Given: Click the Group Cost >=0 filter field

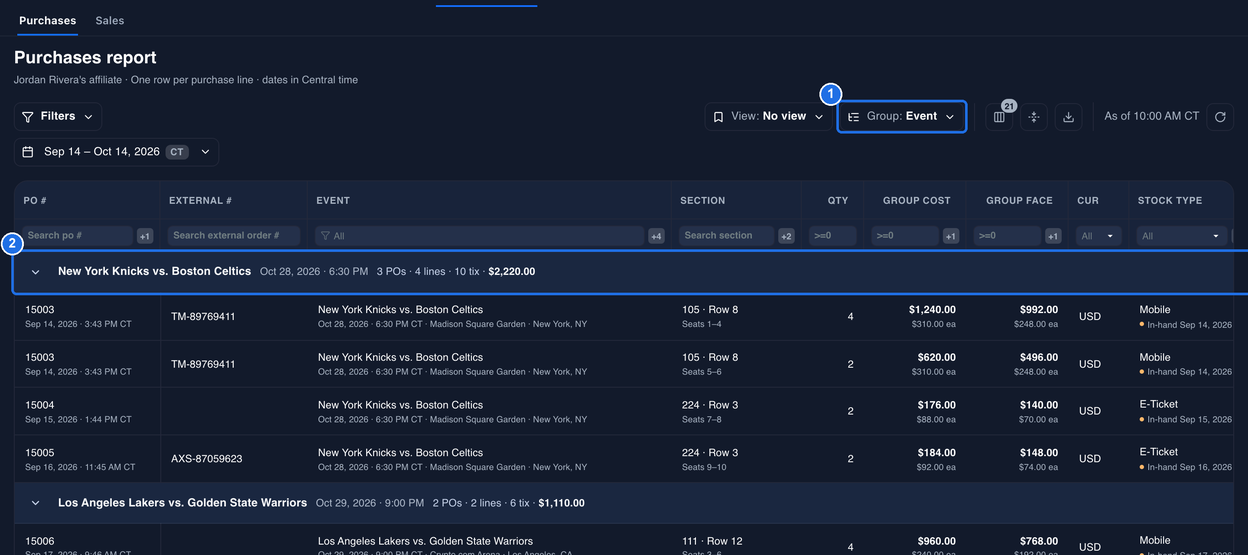Looking at the screenshot, I should click(905, 236).
